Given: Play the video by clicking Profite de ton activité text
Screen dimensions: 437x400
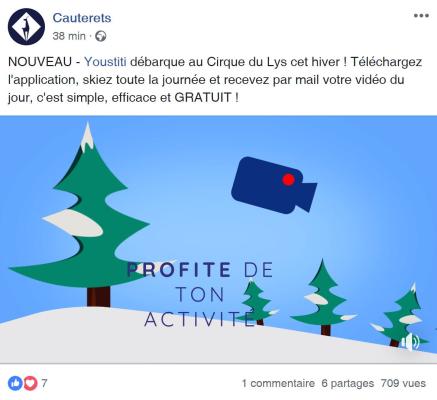Looking at the screenshot, I should point(200,294).
